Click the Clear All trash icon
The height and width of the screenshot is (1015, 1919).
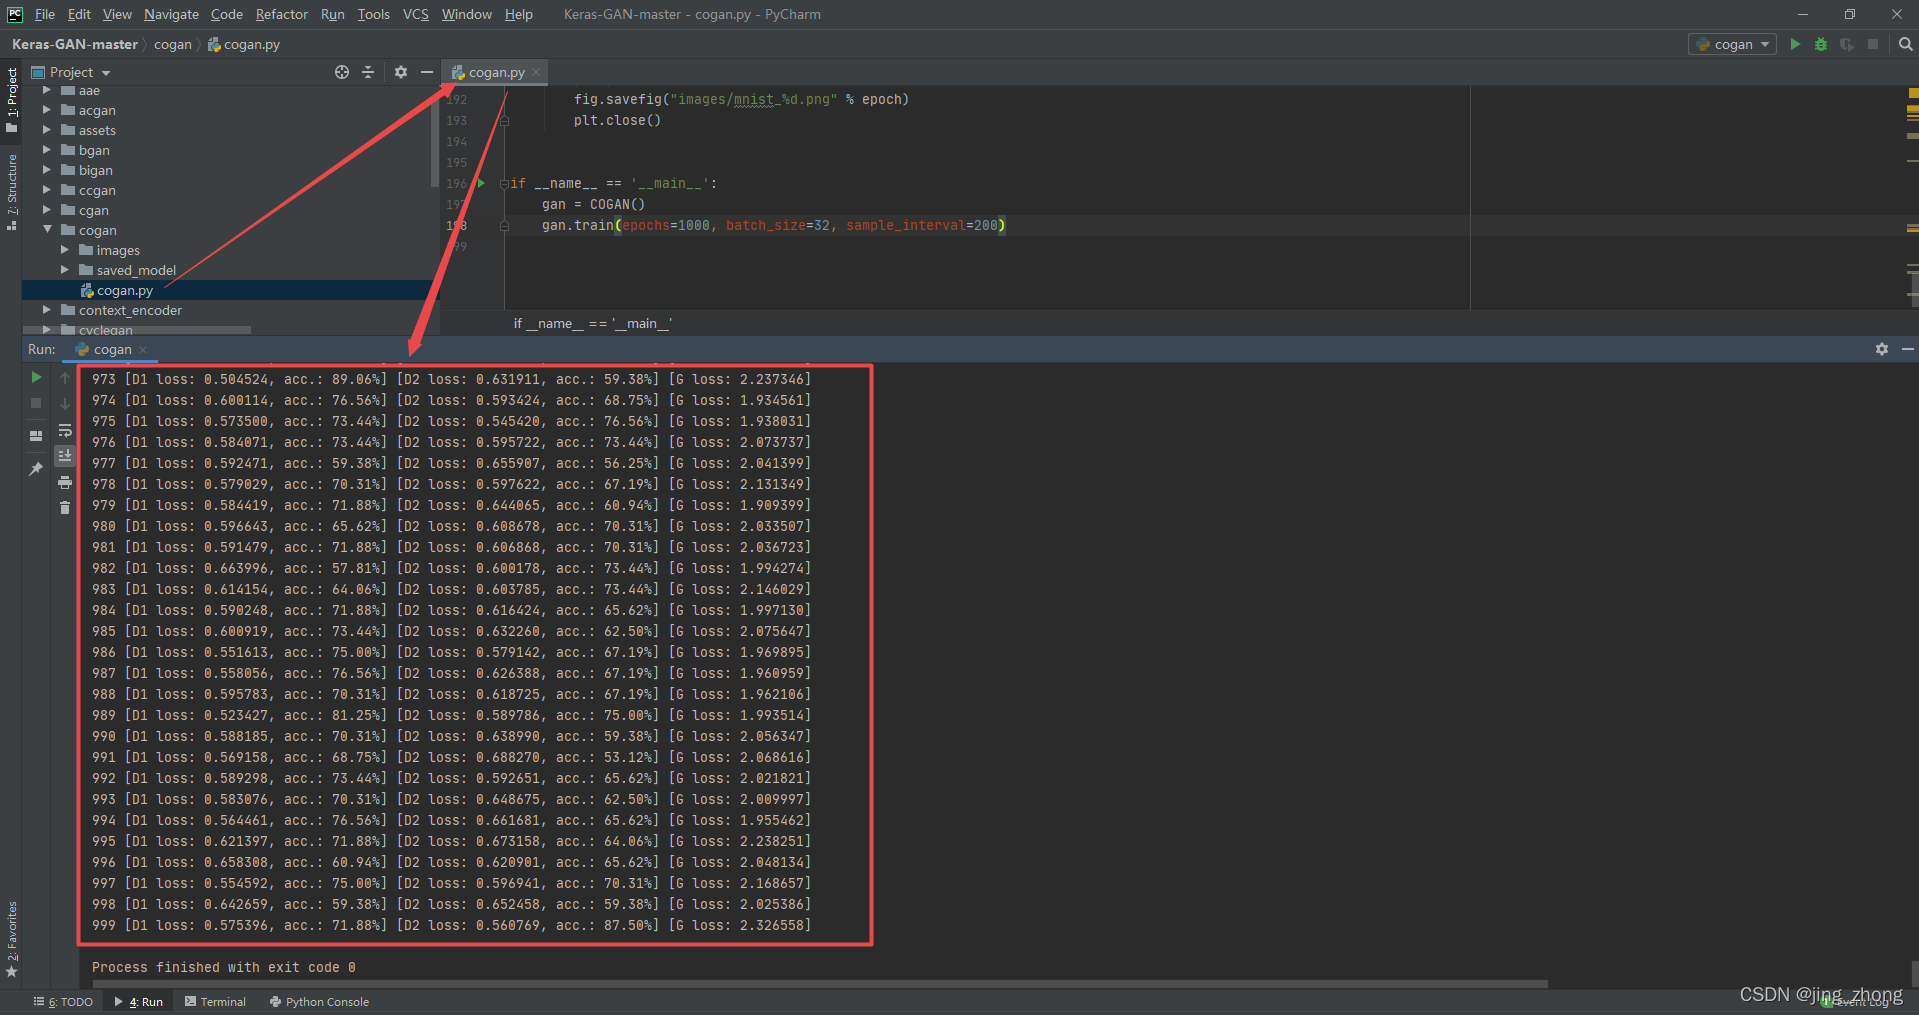coord(65,508)
